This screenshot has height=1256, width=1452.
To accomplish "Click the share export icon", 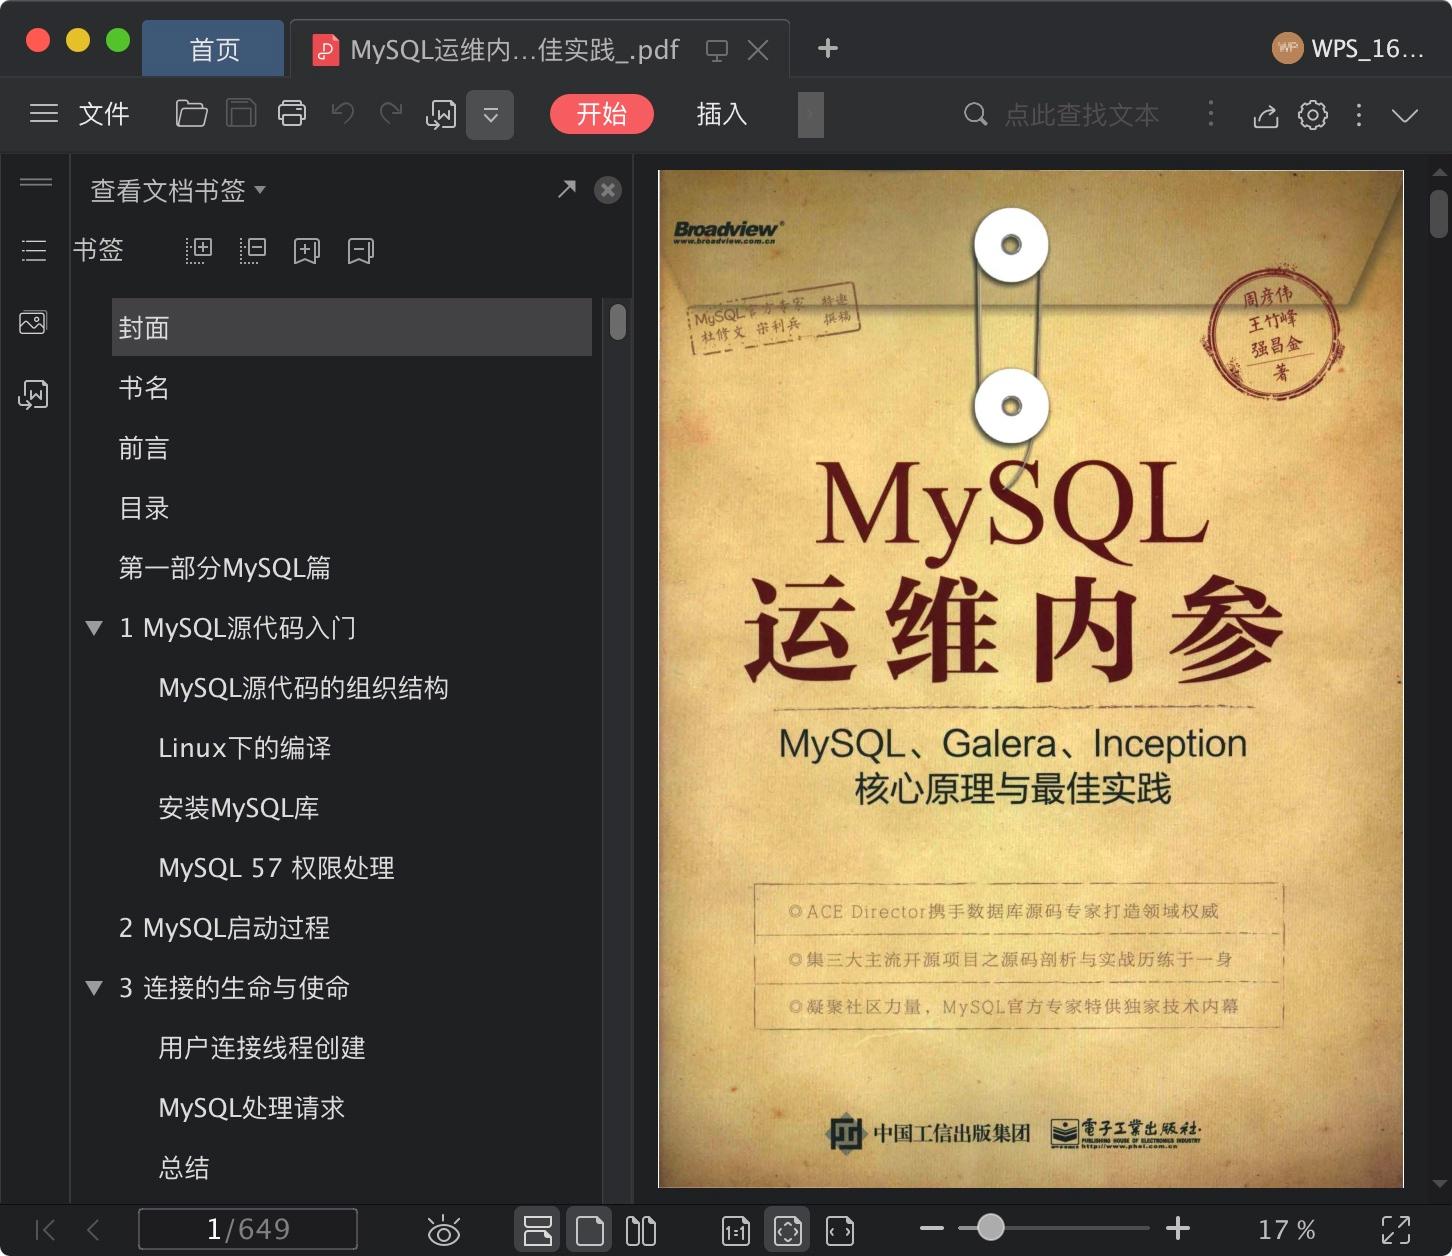I will click(1265, 115).
